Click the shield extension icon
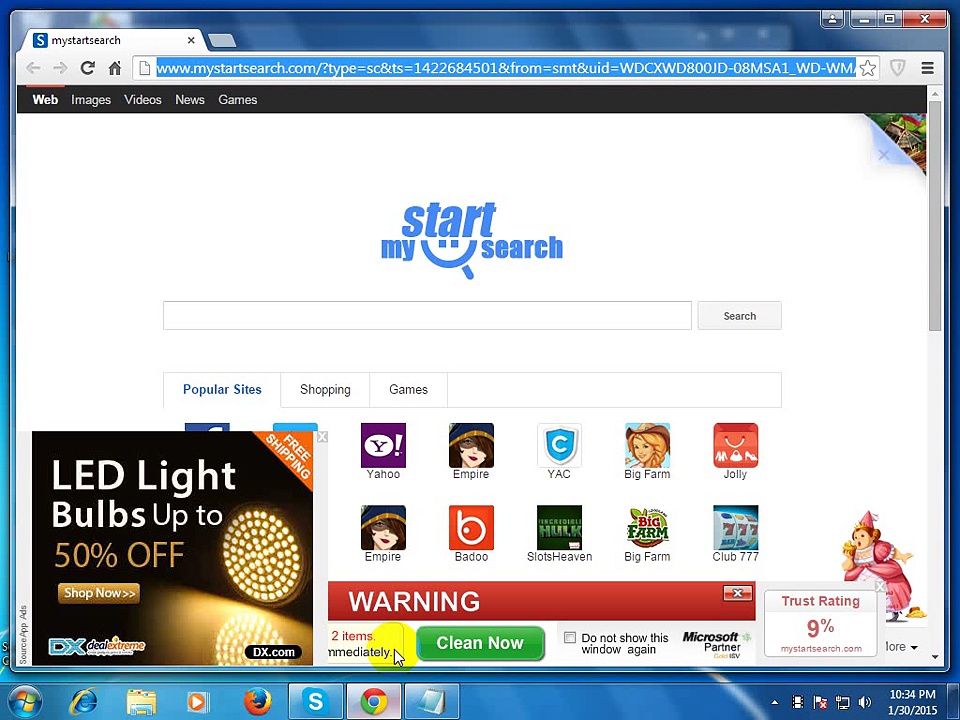 coord(897,68)
